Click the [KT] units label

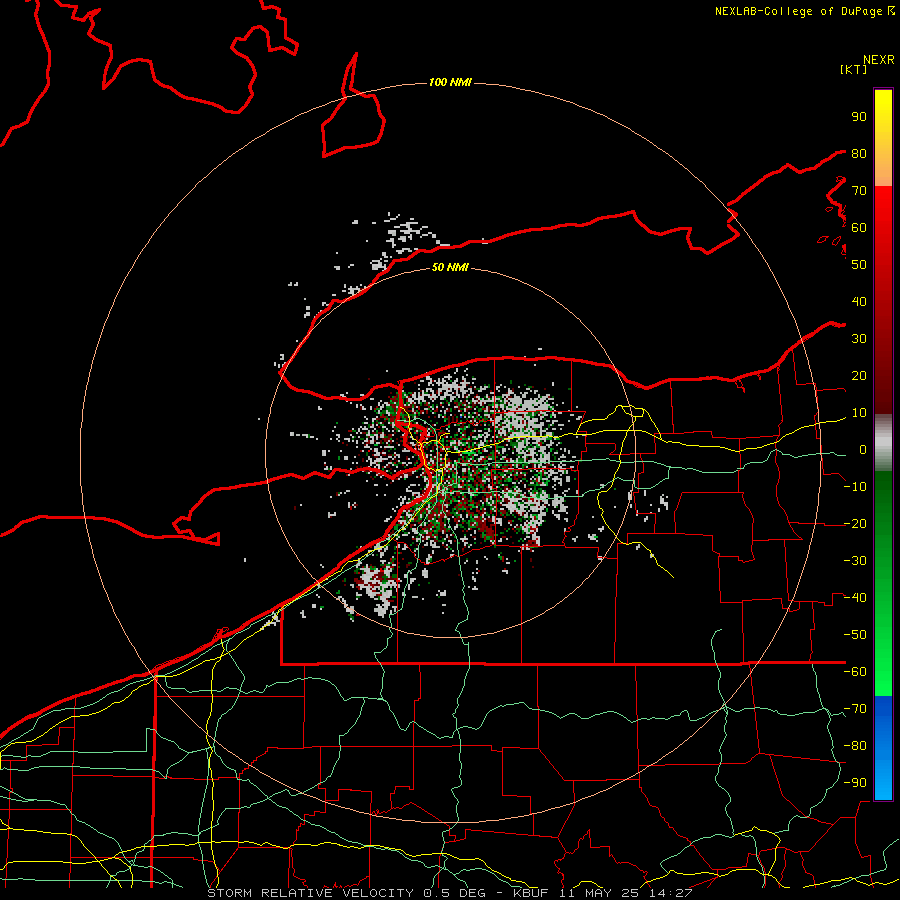[854, 69]
